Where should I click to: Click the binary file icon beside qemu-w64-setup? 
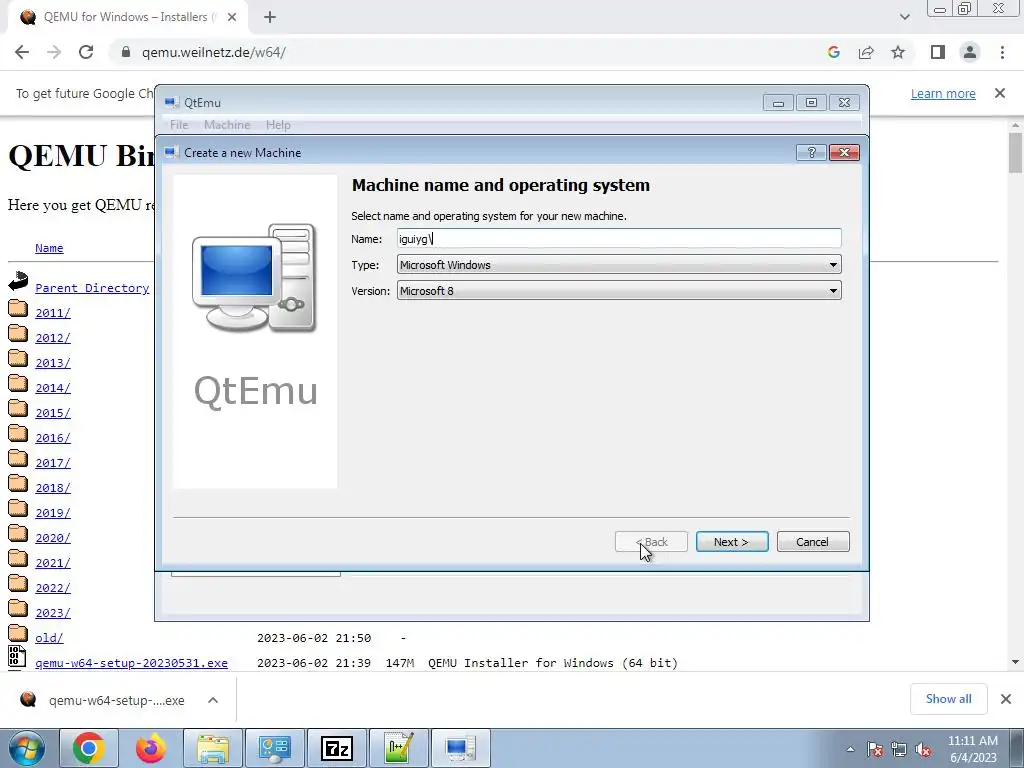[16, 656]
